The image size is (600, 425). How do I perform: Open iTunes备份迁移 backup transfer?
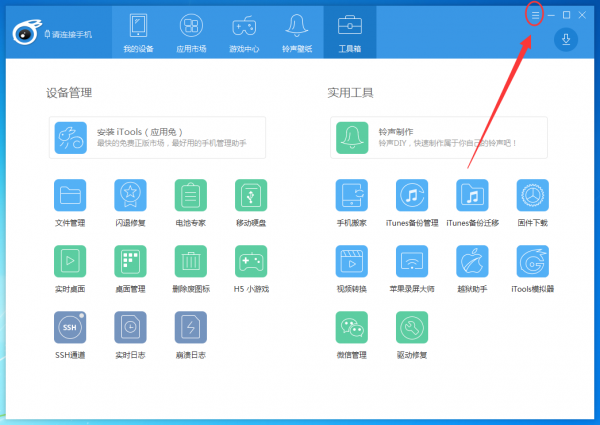coord(472,195)
